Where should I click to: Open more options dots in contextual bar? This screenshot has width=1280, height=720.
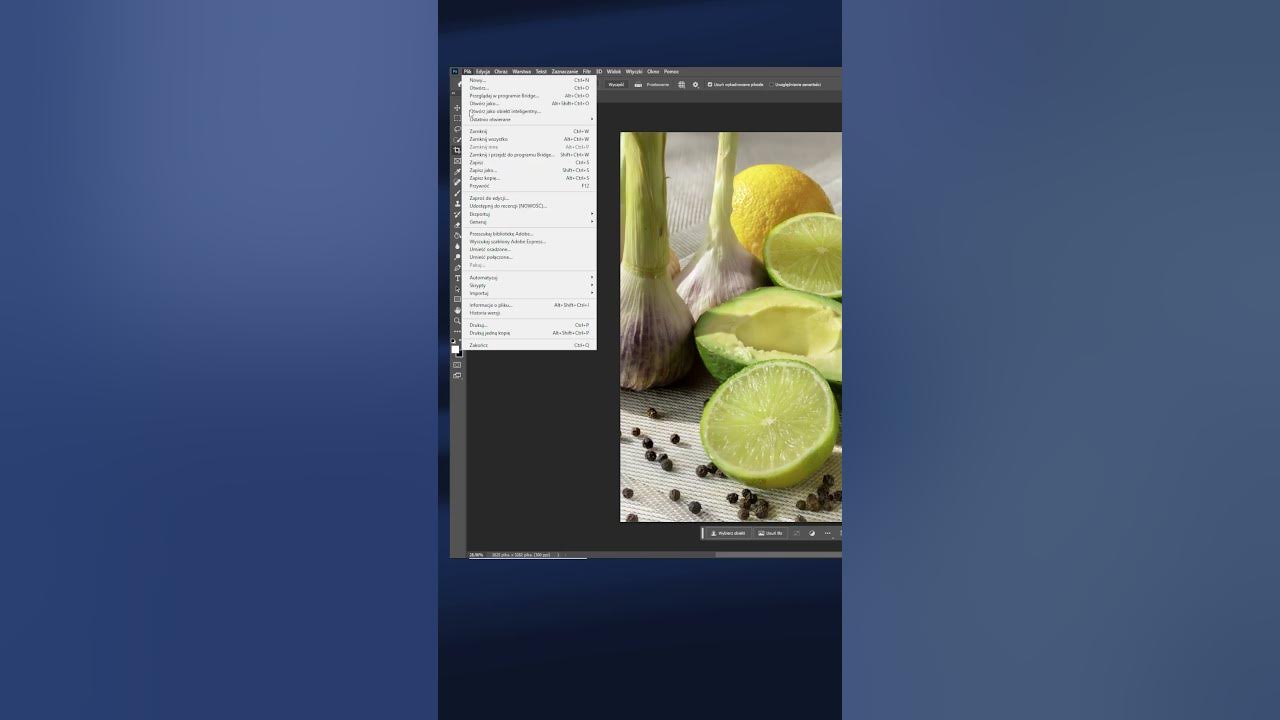click(x=828, y=533)
